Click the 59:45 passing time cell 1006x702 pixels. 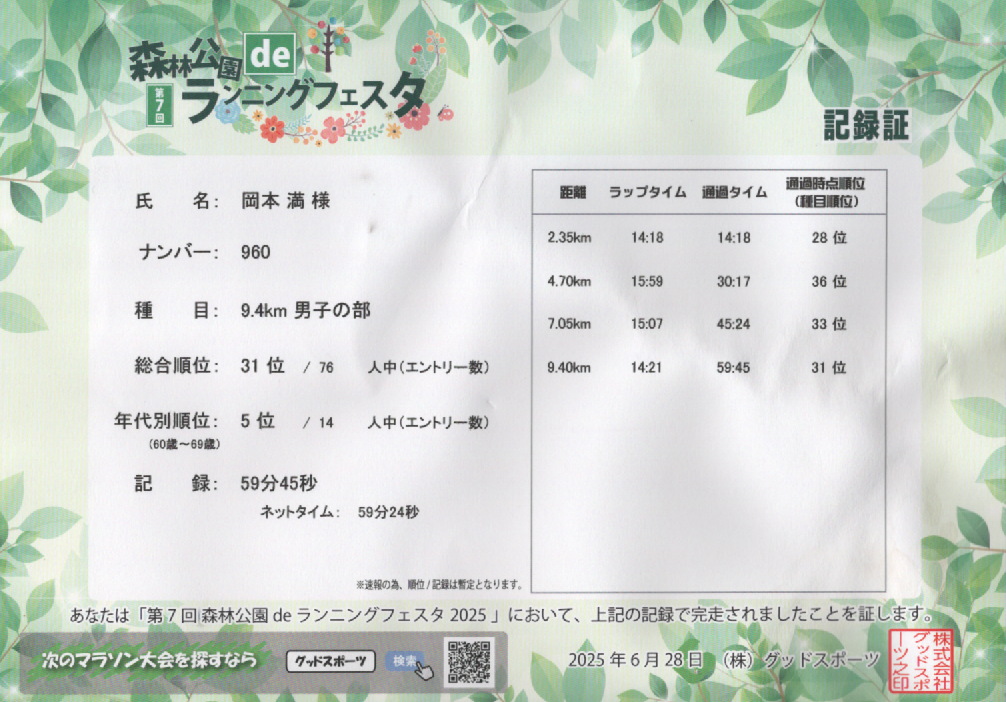[x=733, y=368]
